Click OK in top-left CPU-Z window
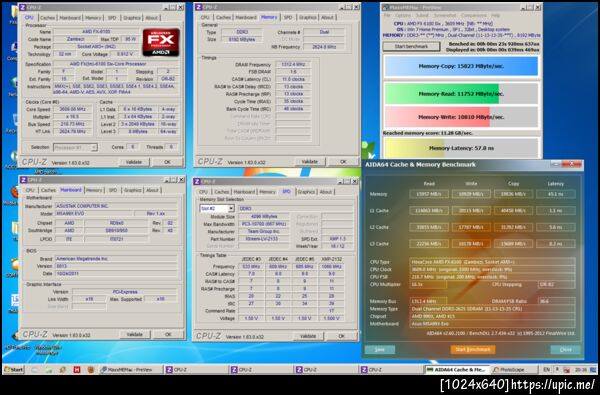Image resolution: width=600 pixels, height=395 pixels. point(167,162)
